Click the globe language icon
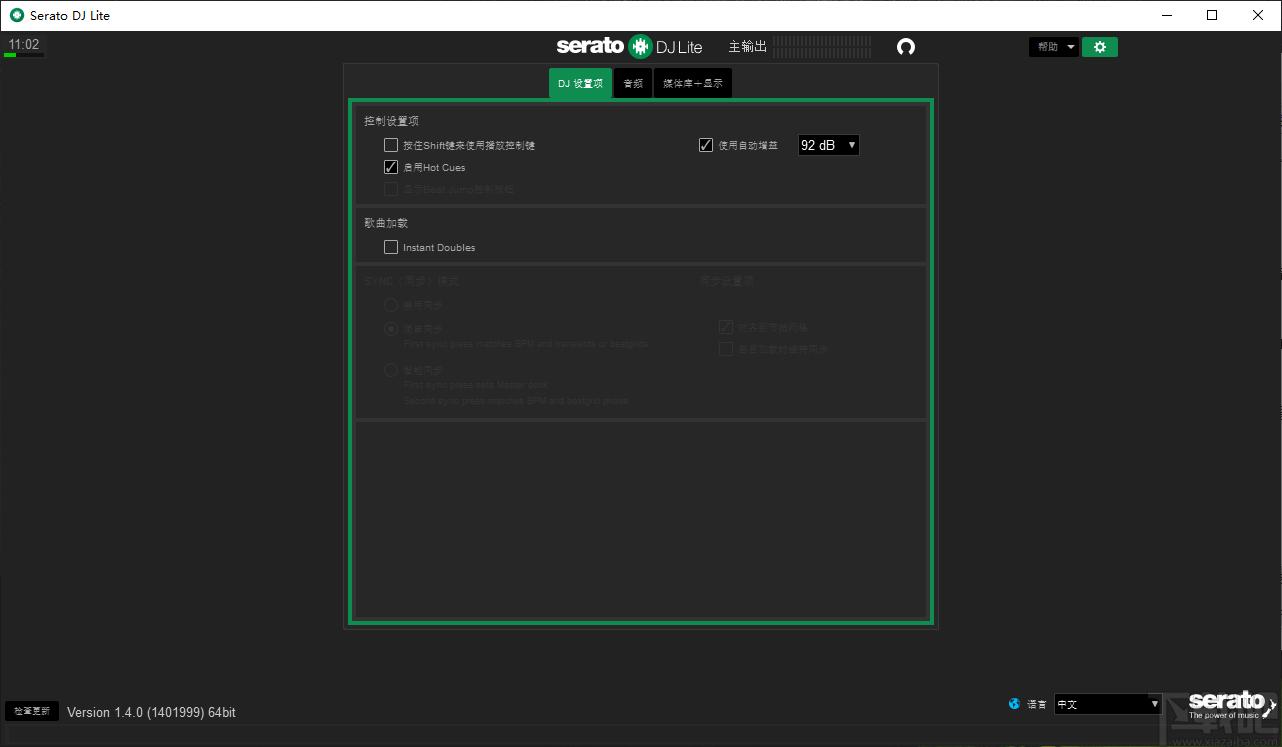 coord(1014,704)
